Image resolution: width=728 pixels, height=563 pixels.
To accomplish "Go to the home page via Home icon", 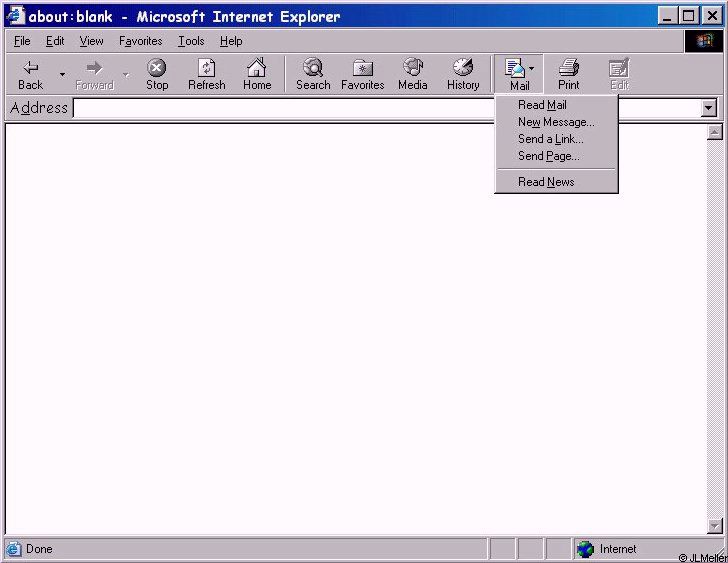I will [x=257, y=68].
